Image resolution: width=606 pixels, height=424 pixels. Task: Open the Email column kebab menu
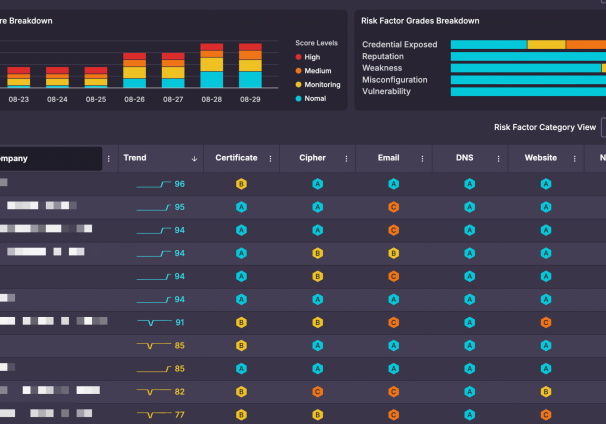click(422, 159)
